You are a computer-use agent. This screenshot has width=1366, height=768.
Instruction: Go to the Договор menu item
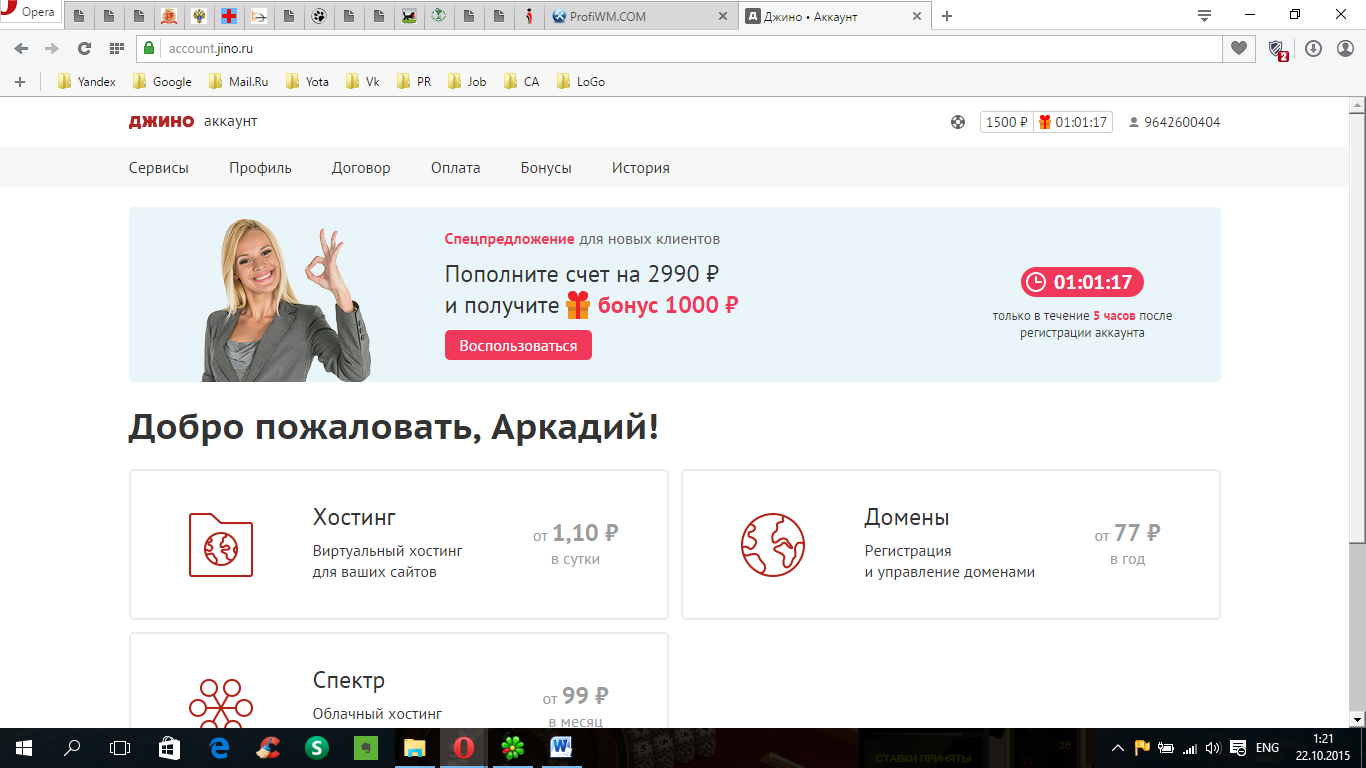point(361,168)
